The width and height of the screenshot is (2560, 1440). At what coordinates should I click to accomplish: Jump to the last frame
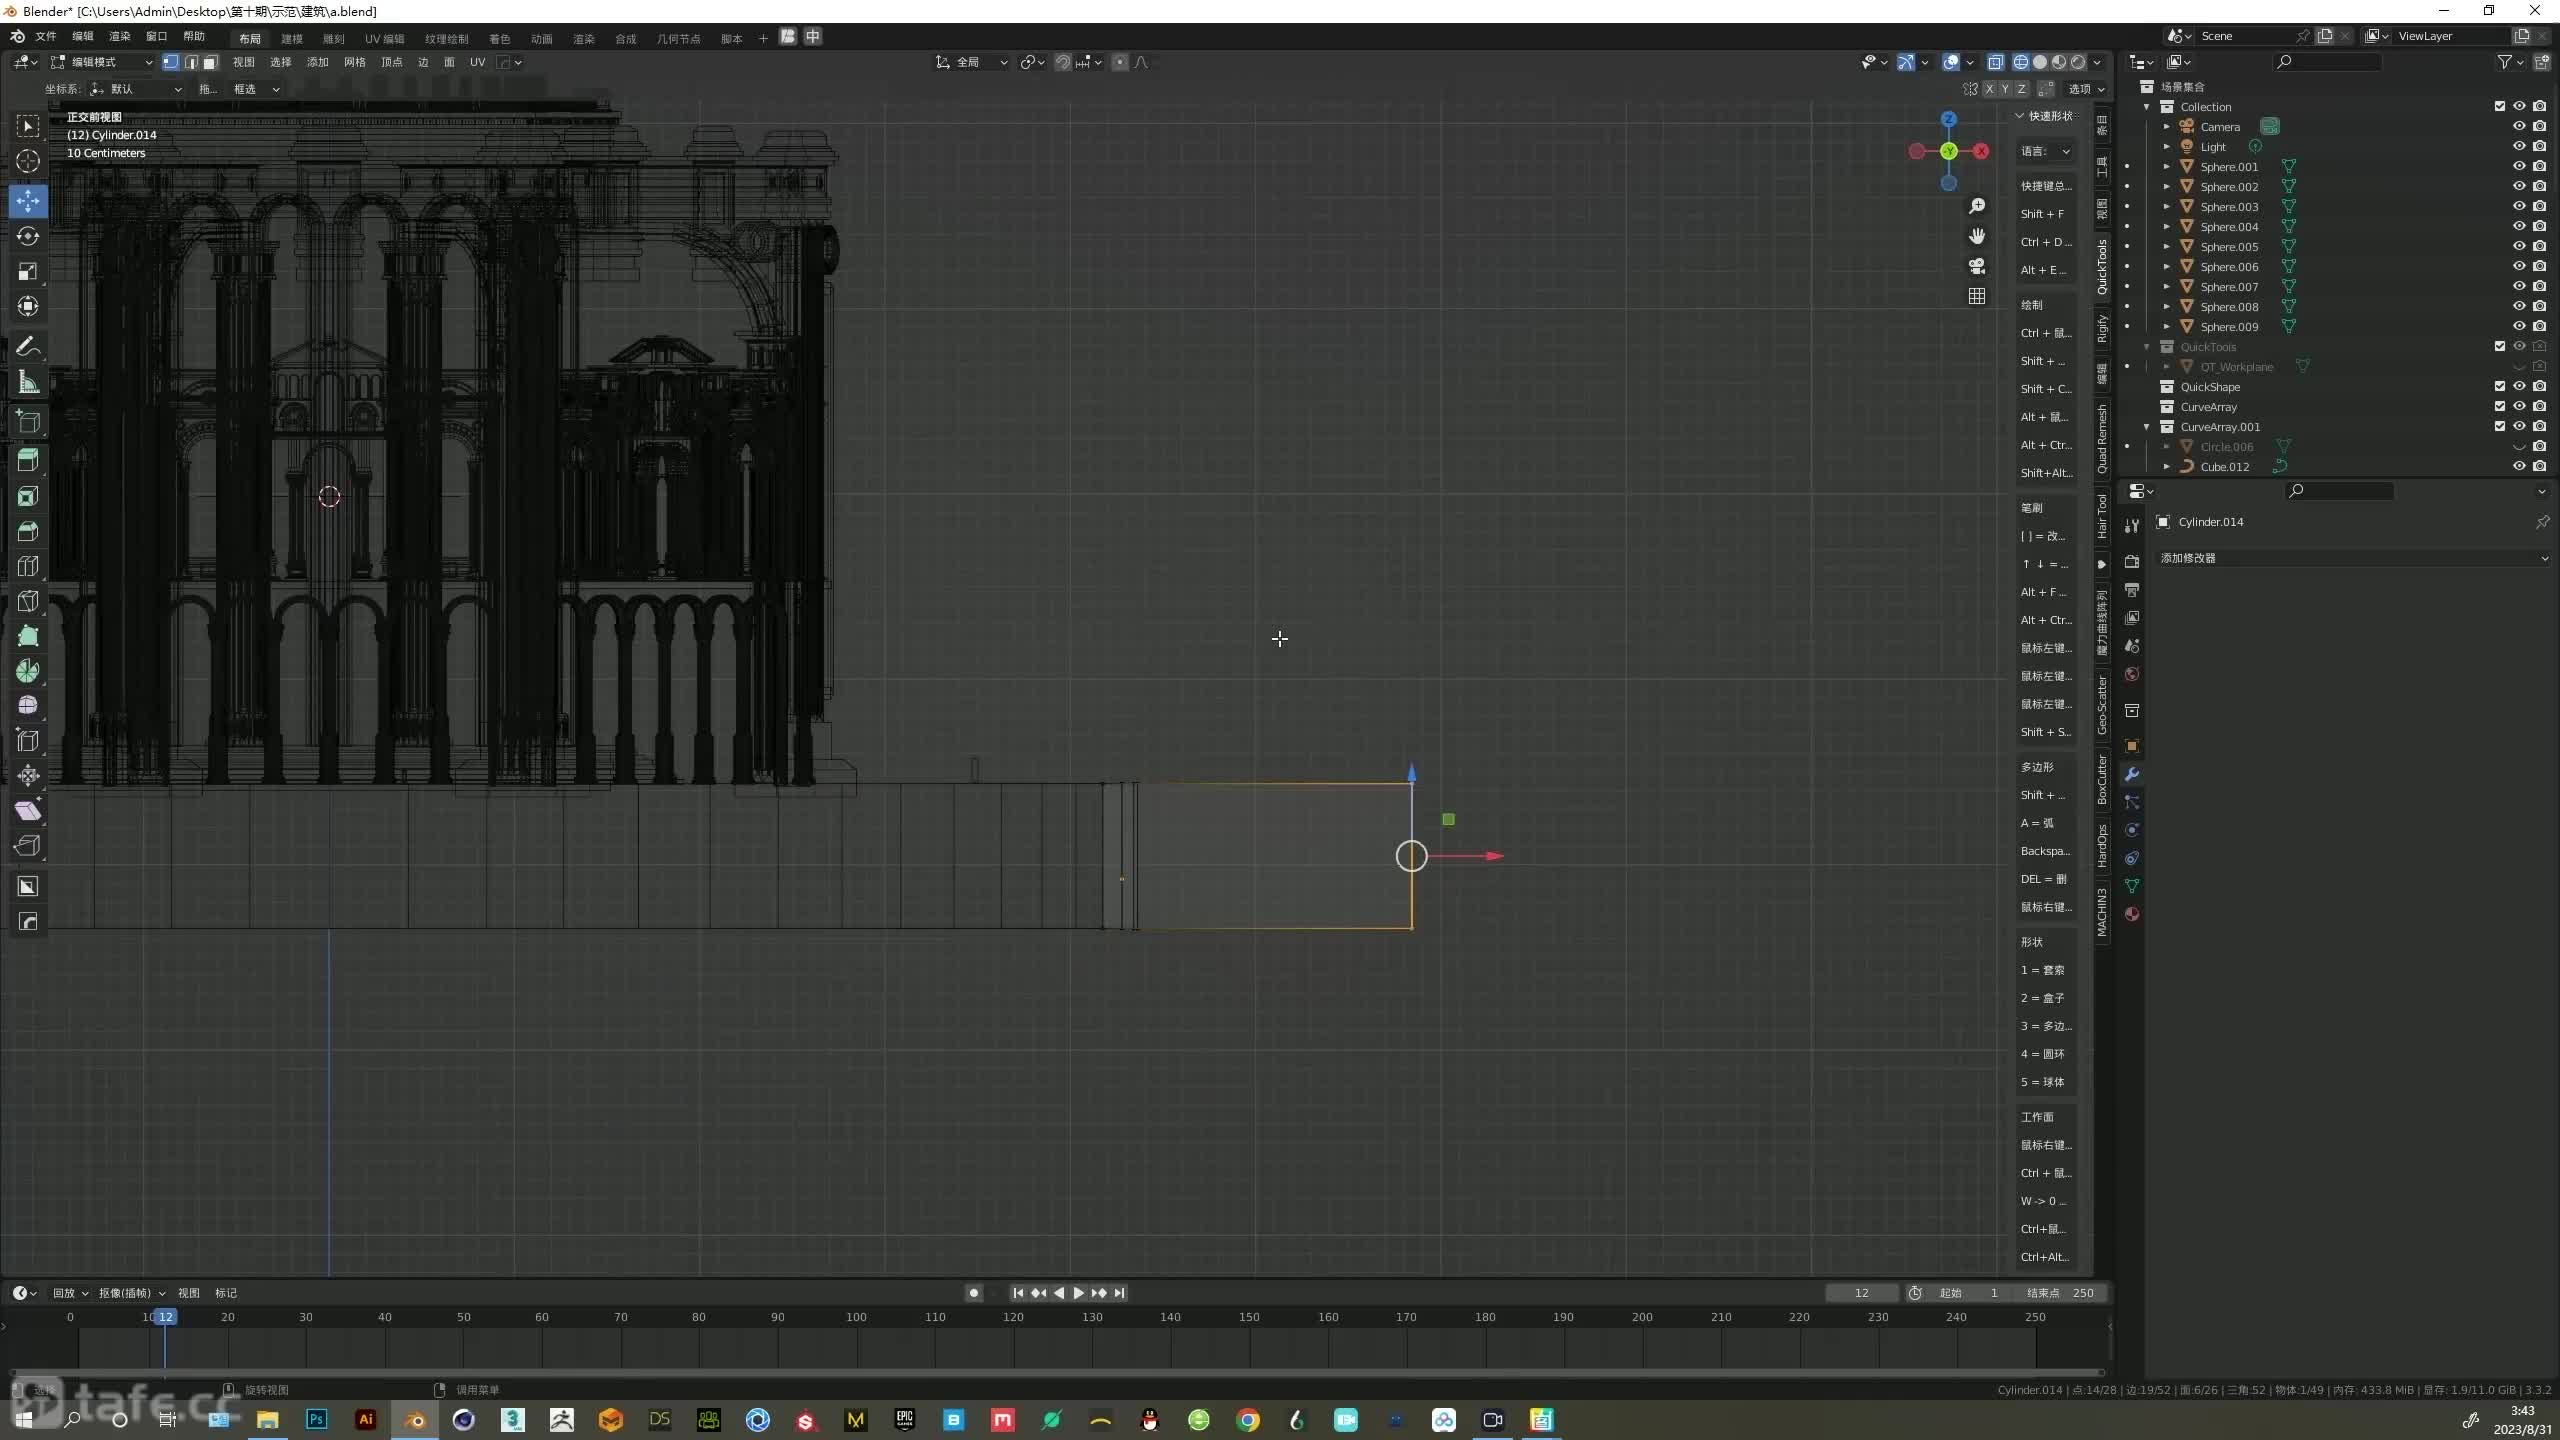coord(1119,1293)
